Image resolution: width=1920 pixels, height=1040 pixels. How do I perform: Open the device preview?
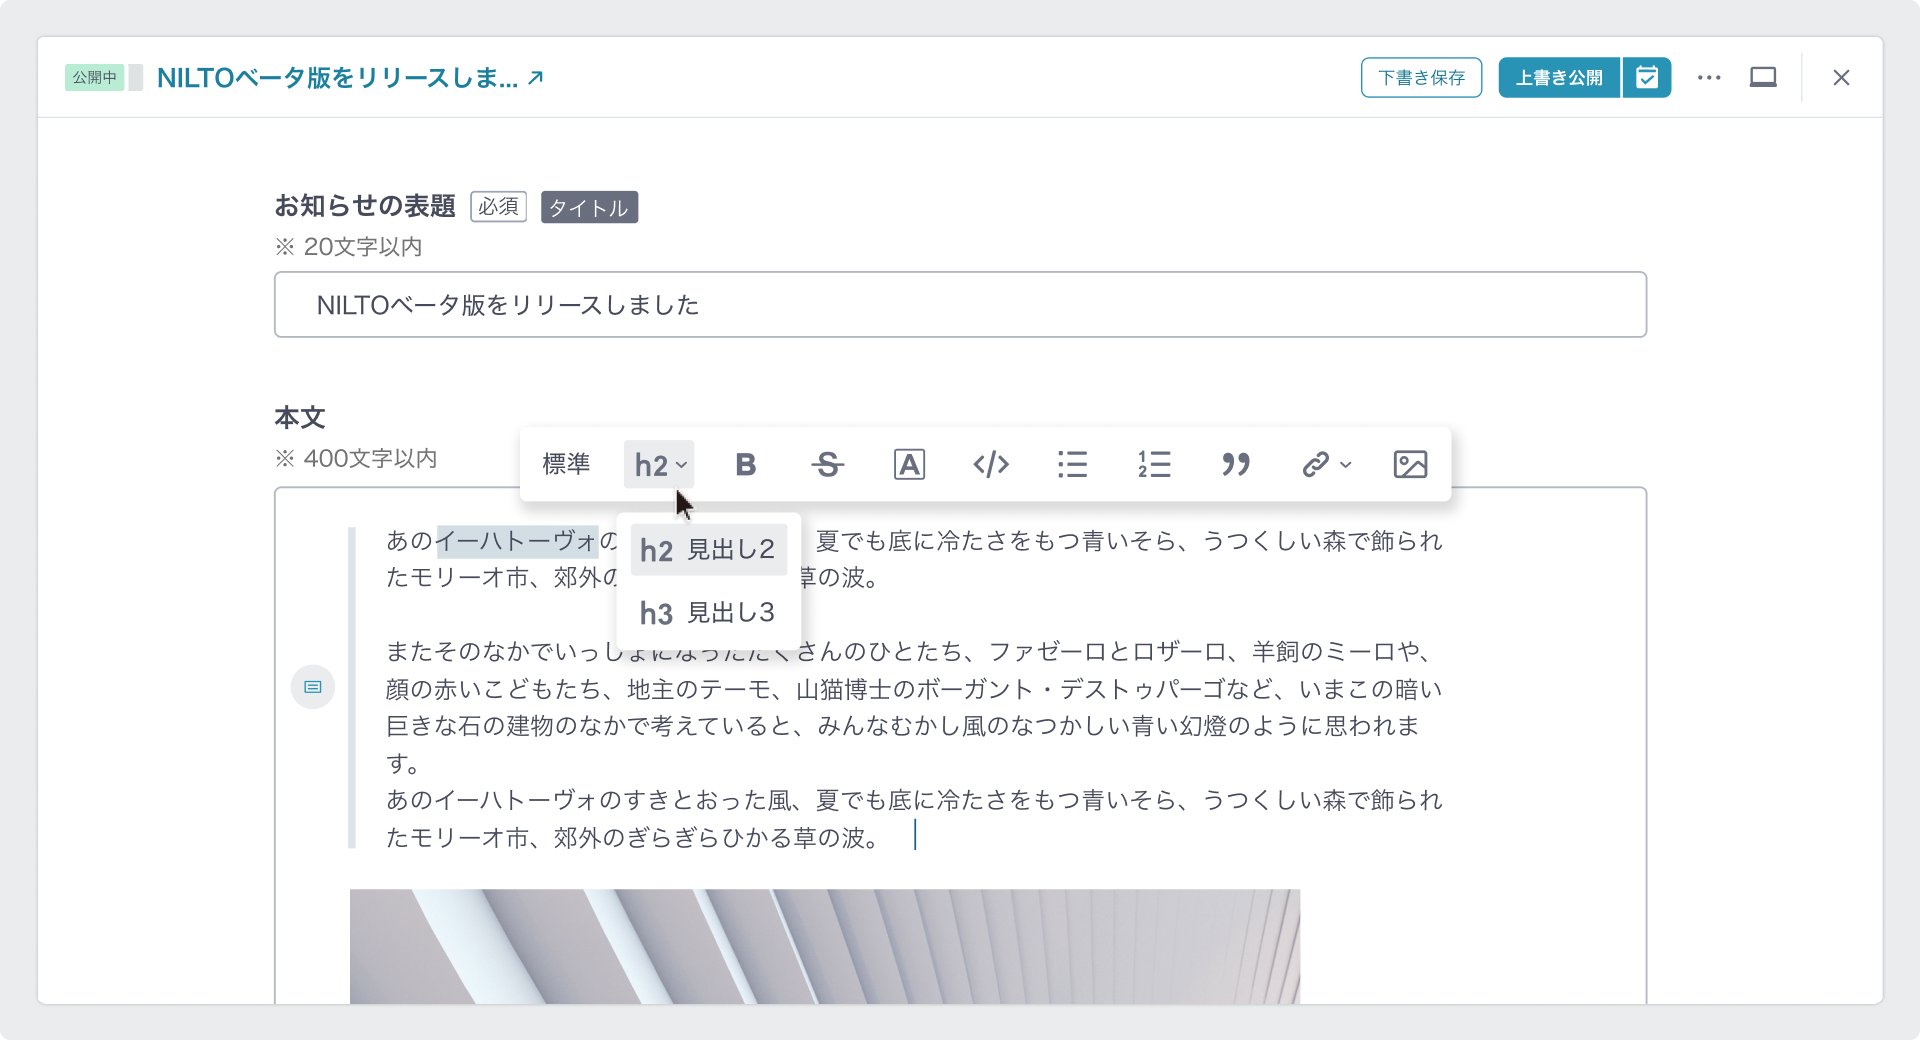[1763, 78]
